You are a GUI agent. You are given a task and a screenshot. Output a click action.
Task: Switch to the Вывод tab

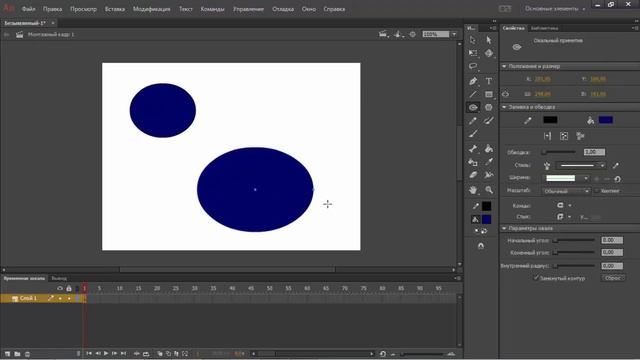pos(59,278)
